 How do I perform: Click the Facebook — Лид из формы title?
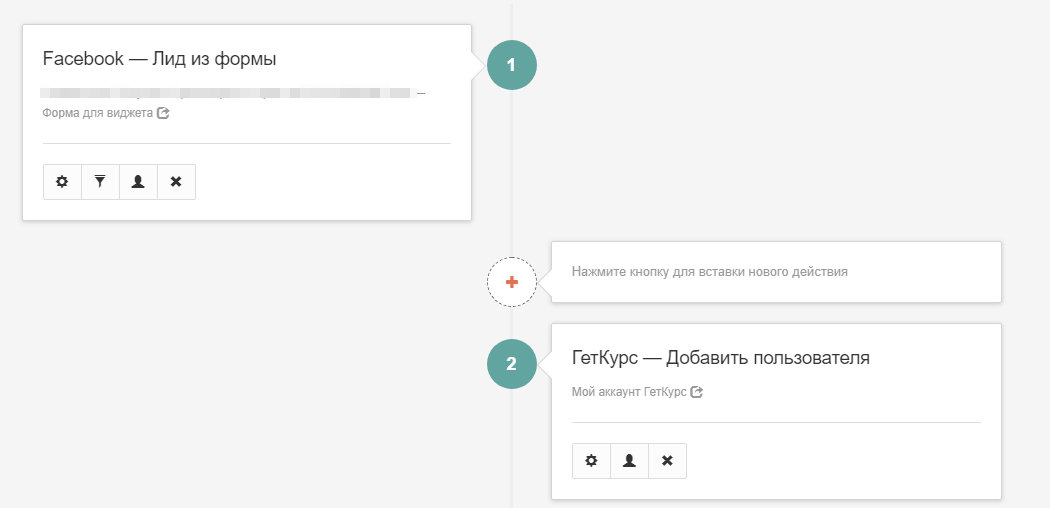[159, 59]
